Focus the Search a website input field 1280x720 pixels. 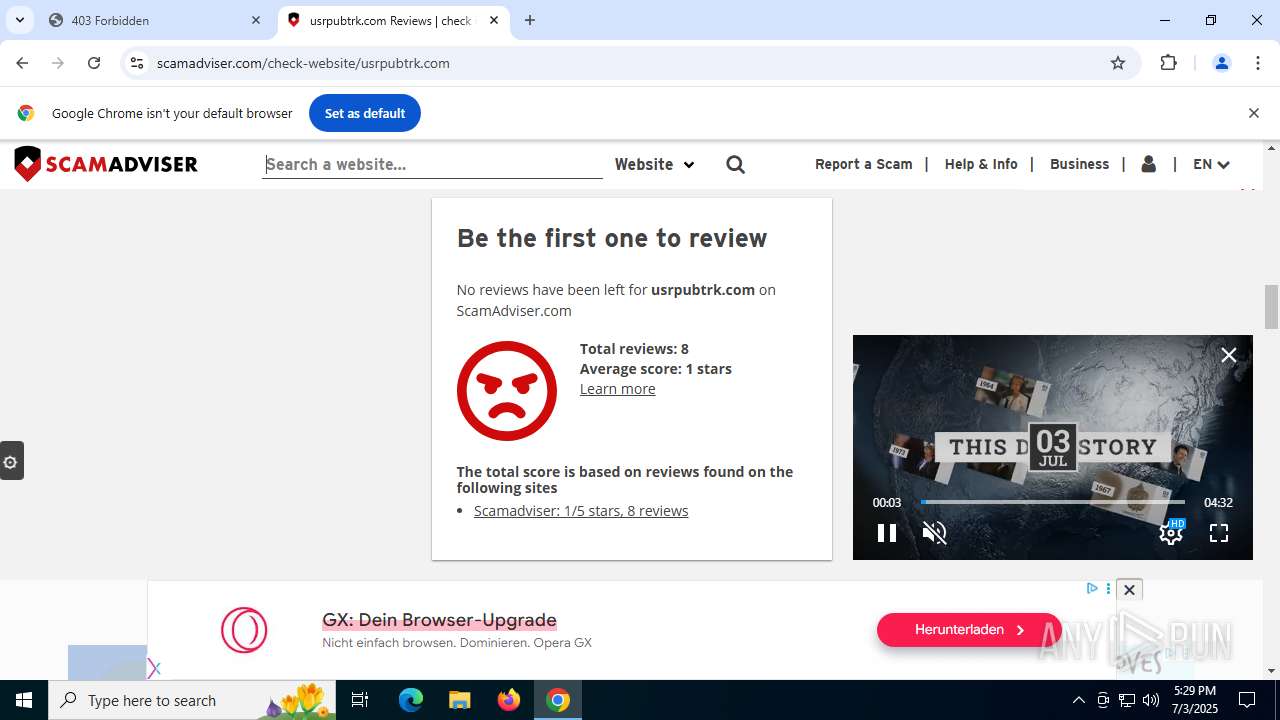pos(433,164)
